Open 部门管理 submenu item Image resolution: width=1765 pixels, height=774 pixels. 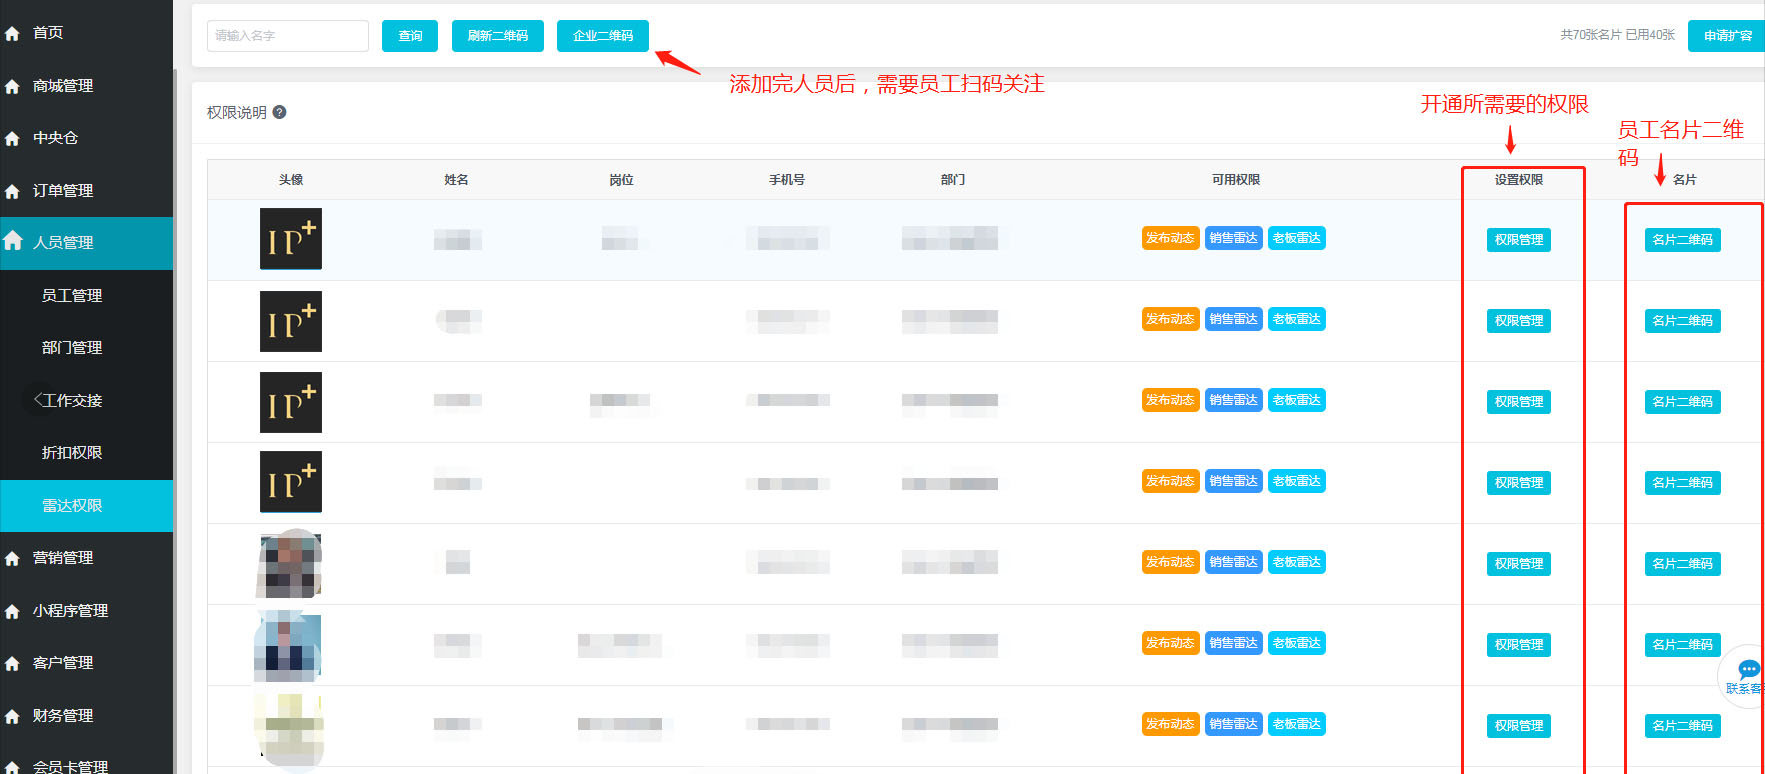tap(72, 348)
